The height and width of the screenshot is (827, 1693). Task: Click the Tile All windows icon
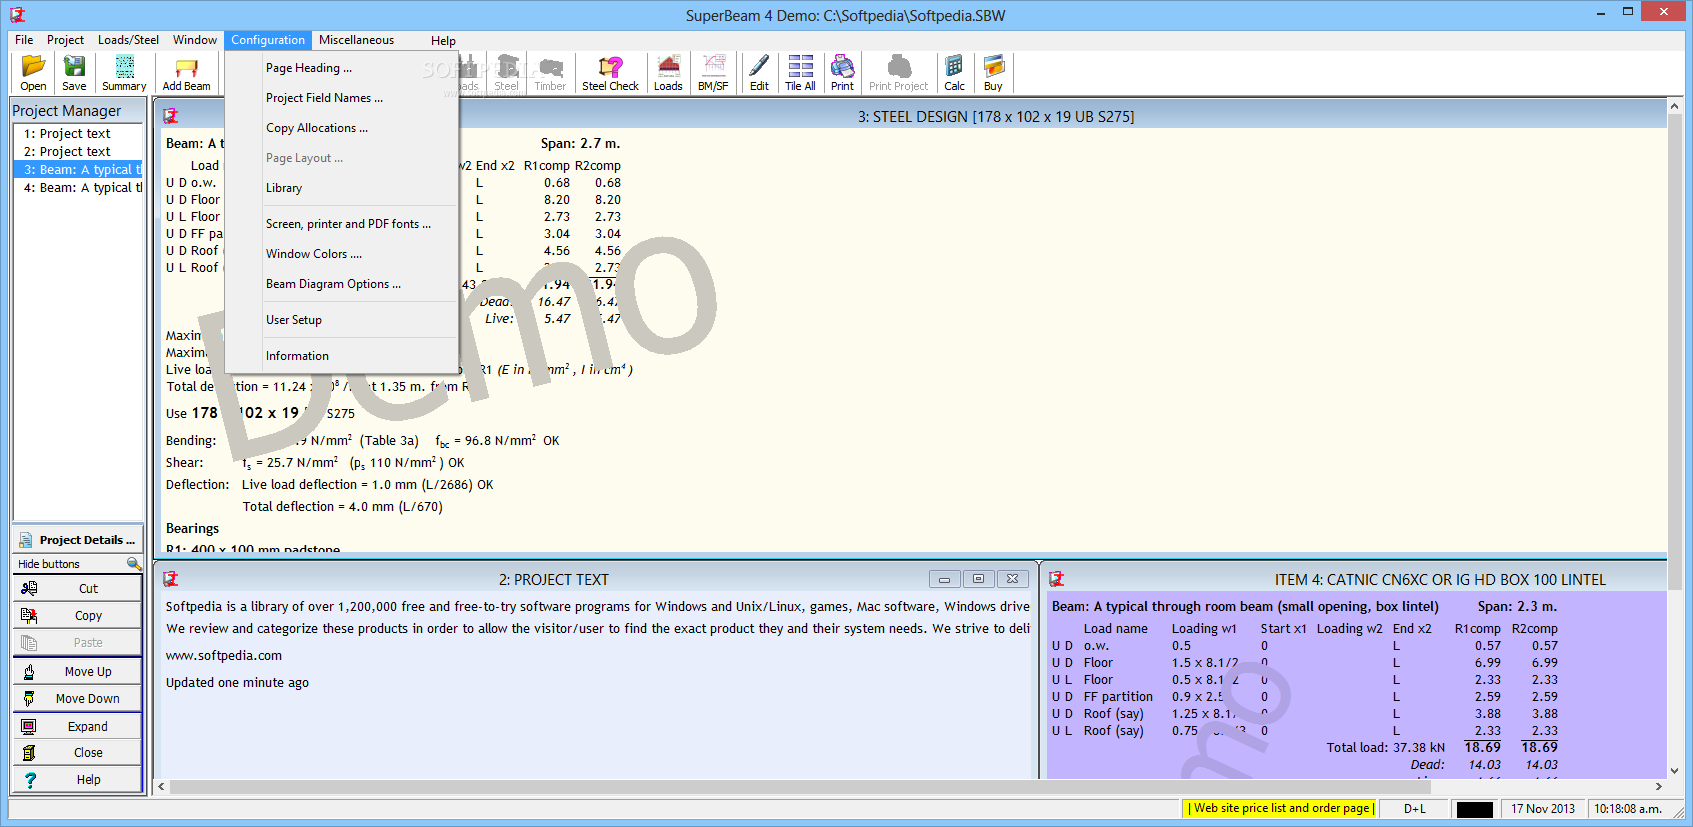click(800, 73)
